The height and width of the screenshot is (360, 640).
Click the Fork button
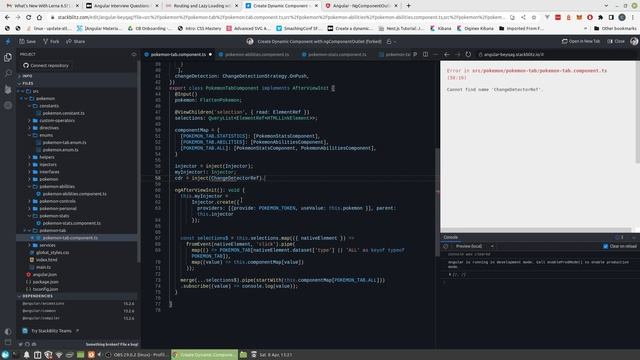(x=51, y=41)
